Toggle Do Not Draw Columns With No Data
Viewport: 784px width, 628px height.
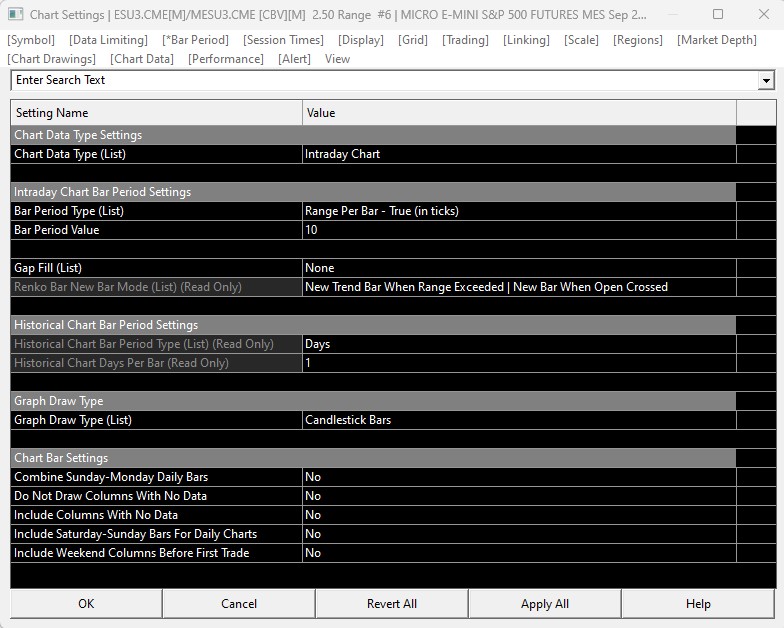(x=518, y=496)
